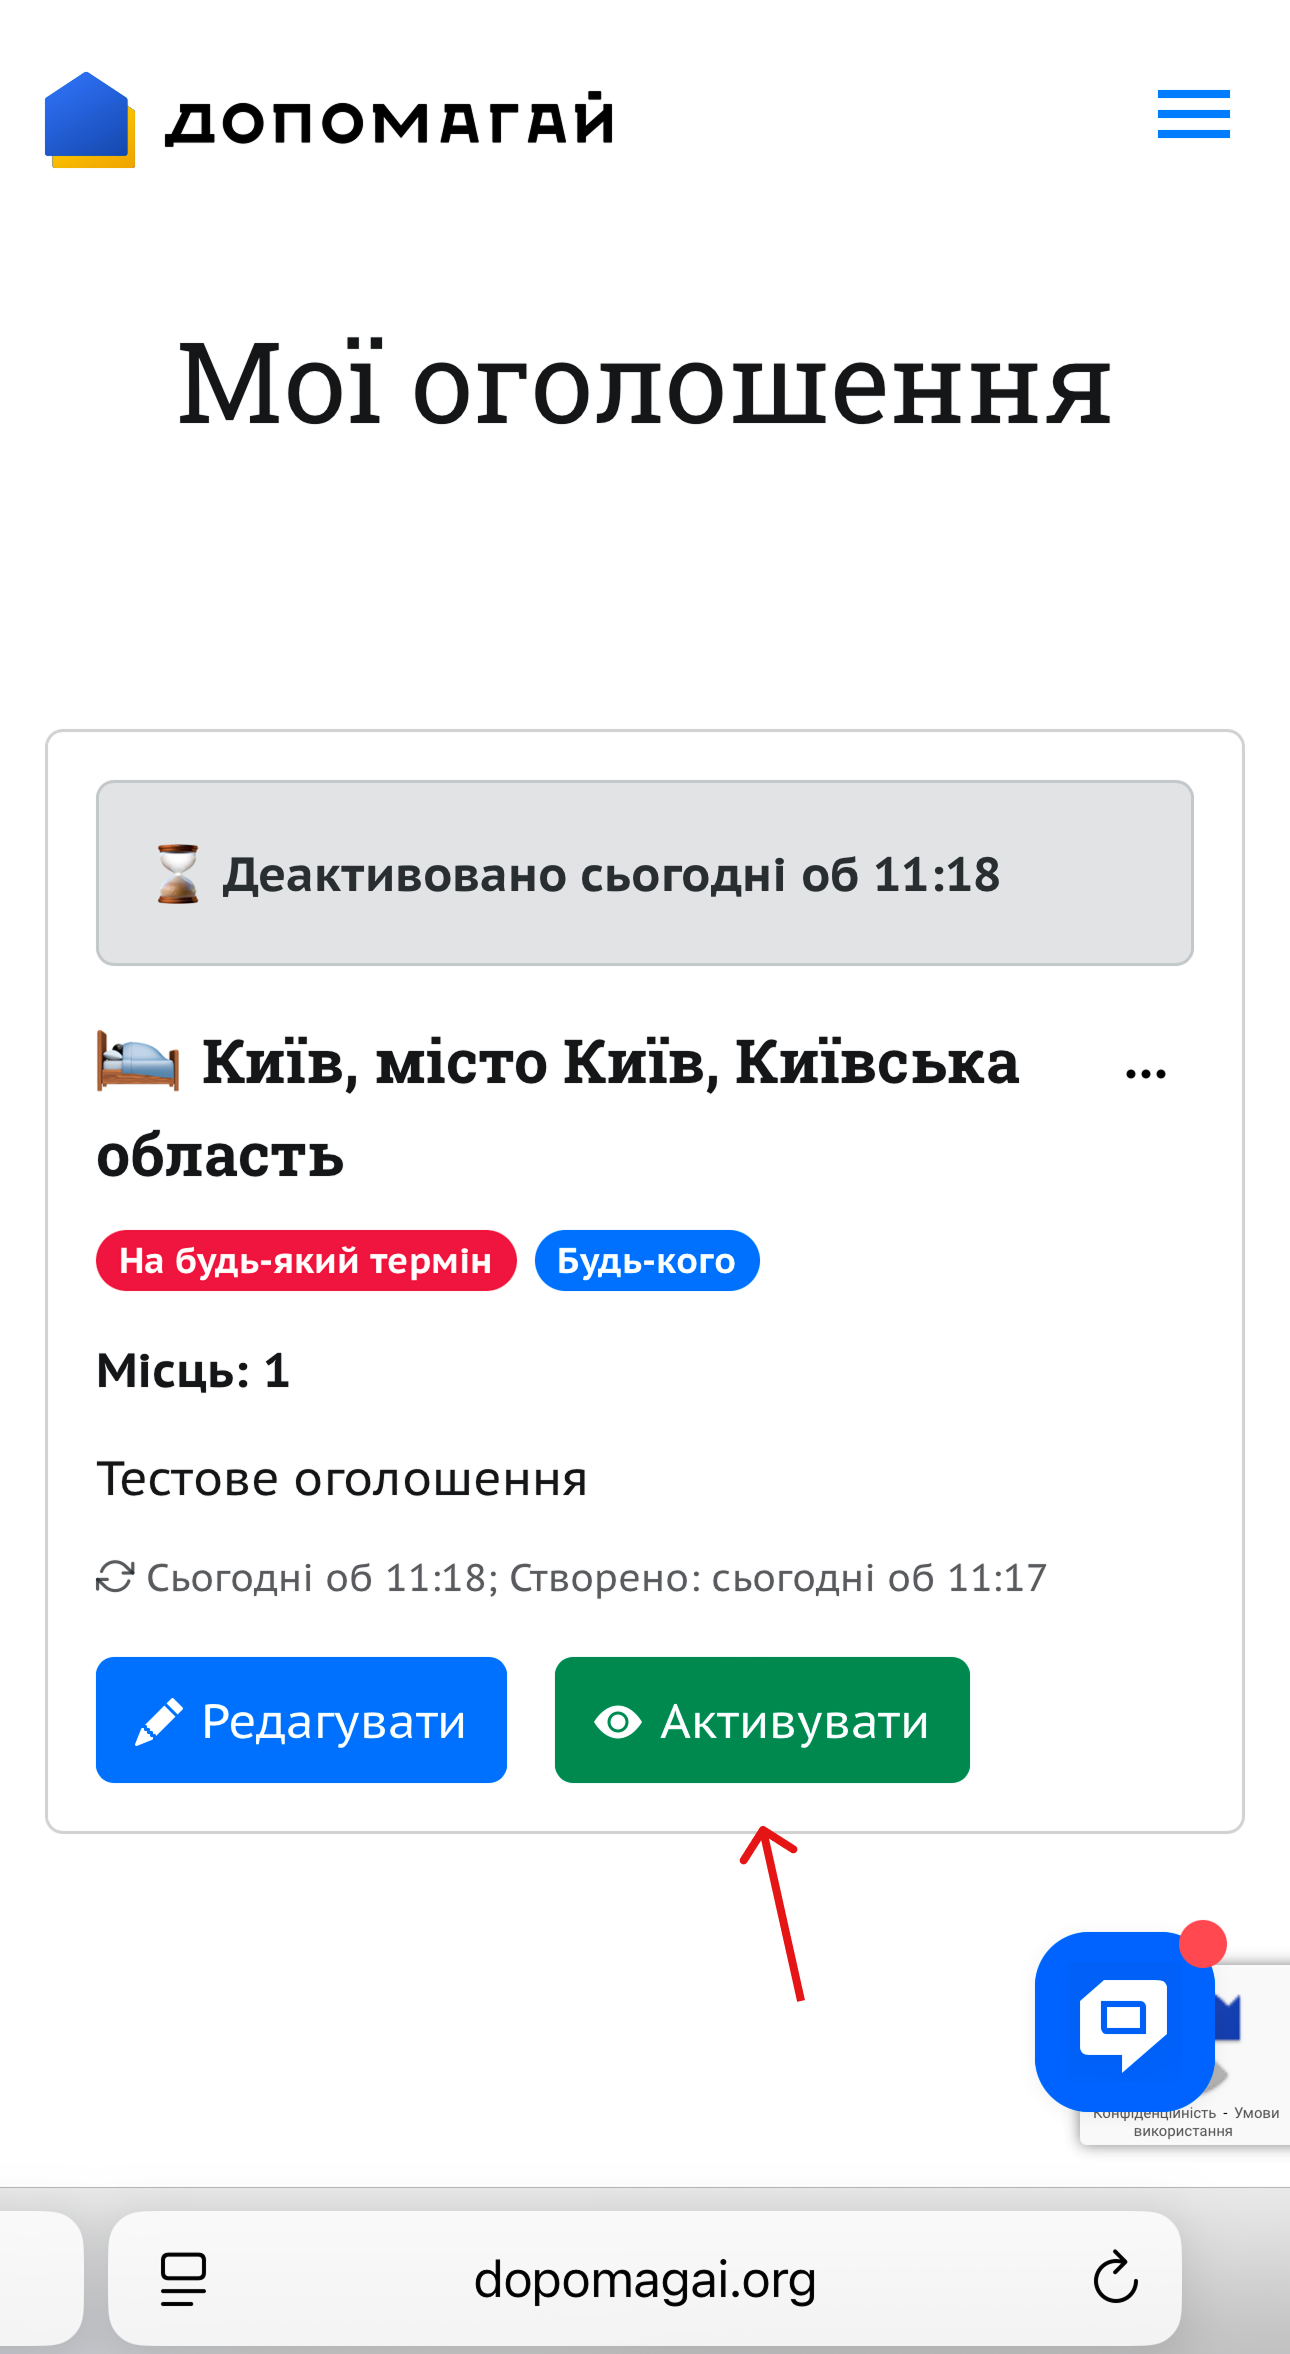
Task: Open the page reader menu icon
Action: point(183,2279)
